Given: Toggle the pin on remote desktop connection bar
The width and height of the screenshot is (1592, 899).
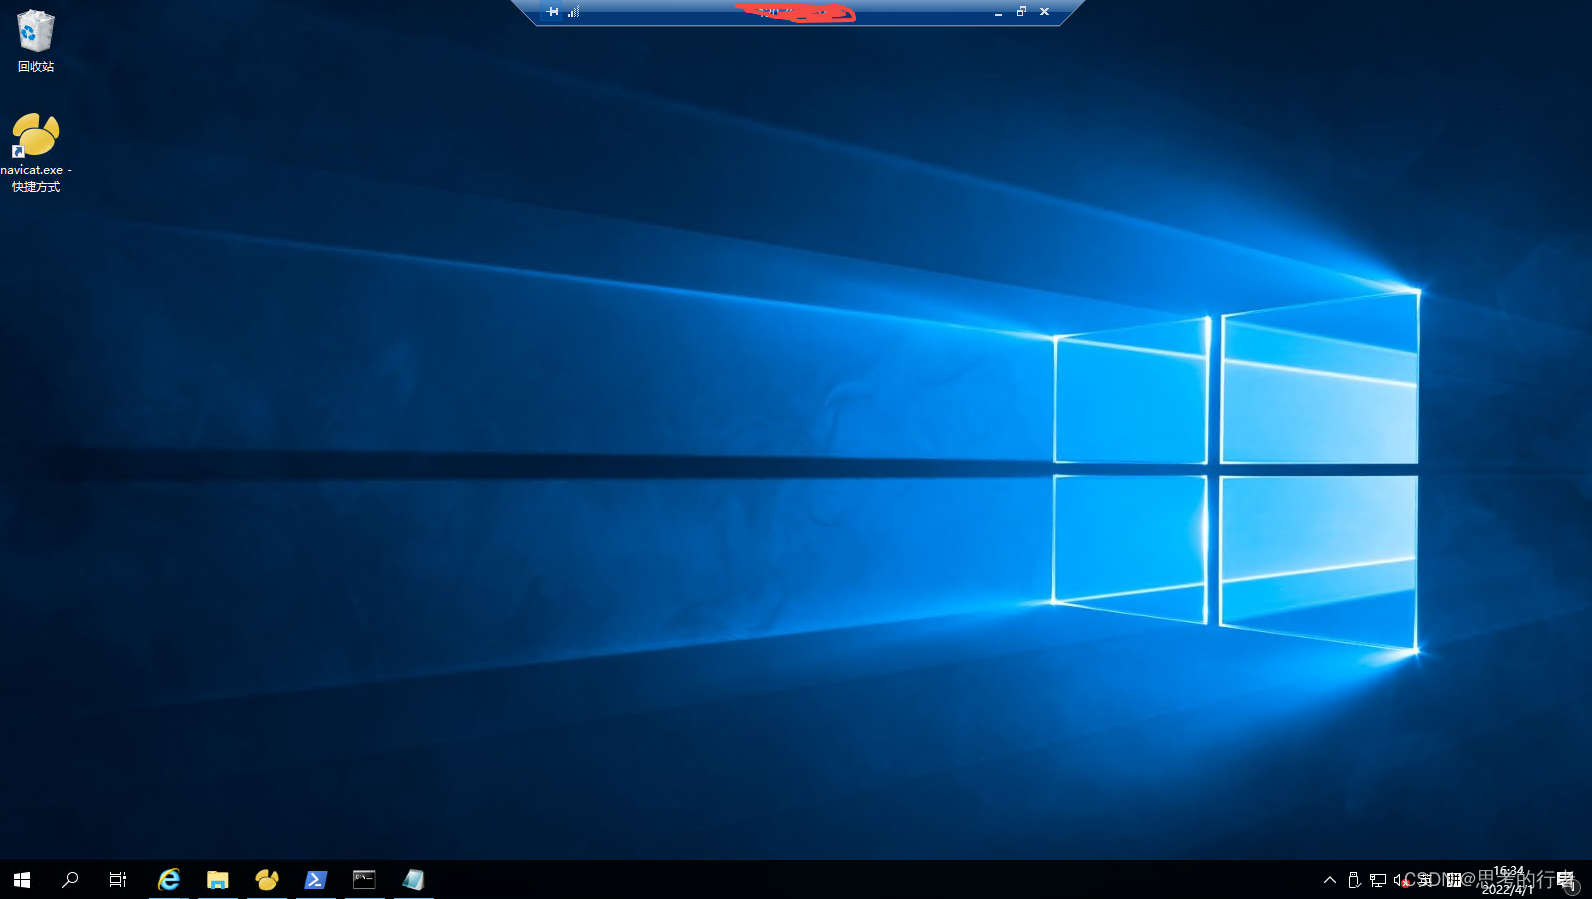Looking at the screenshot, I should pyautogui.click(x=553, y=12).
